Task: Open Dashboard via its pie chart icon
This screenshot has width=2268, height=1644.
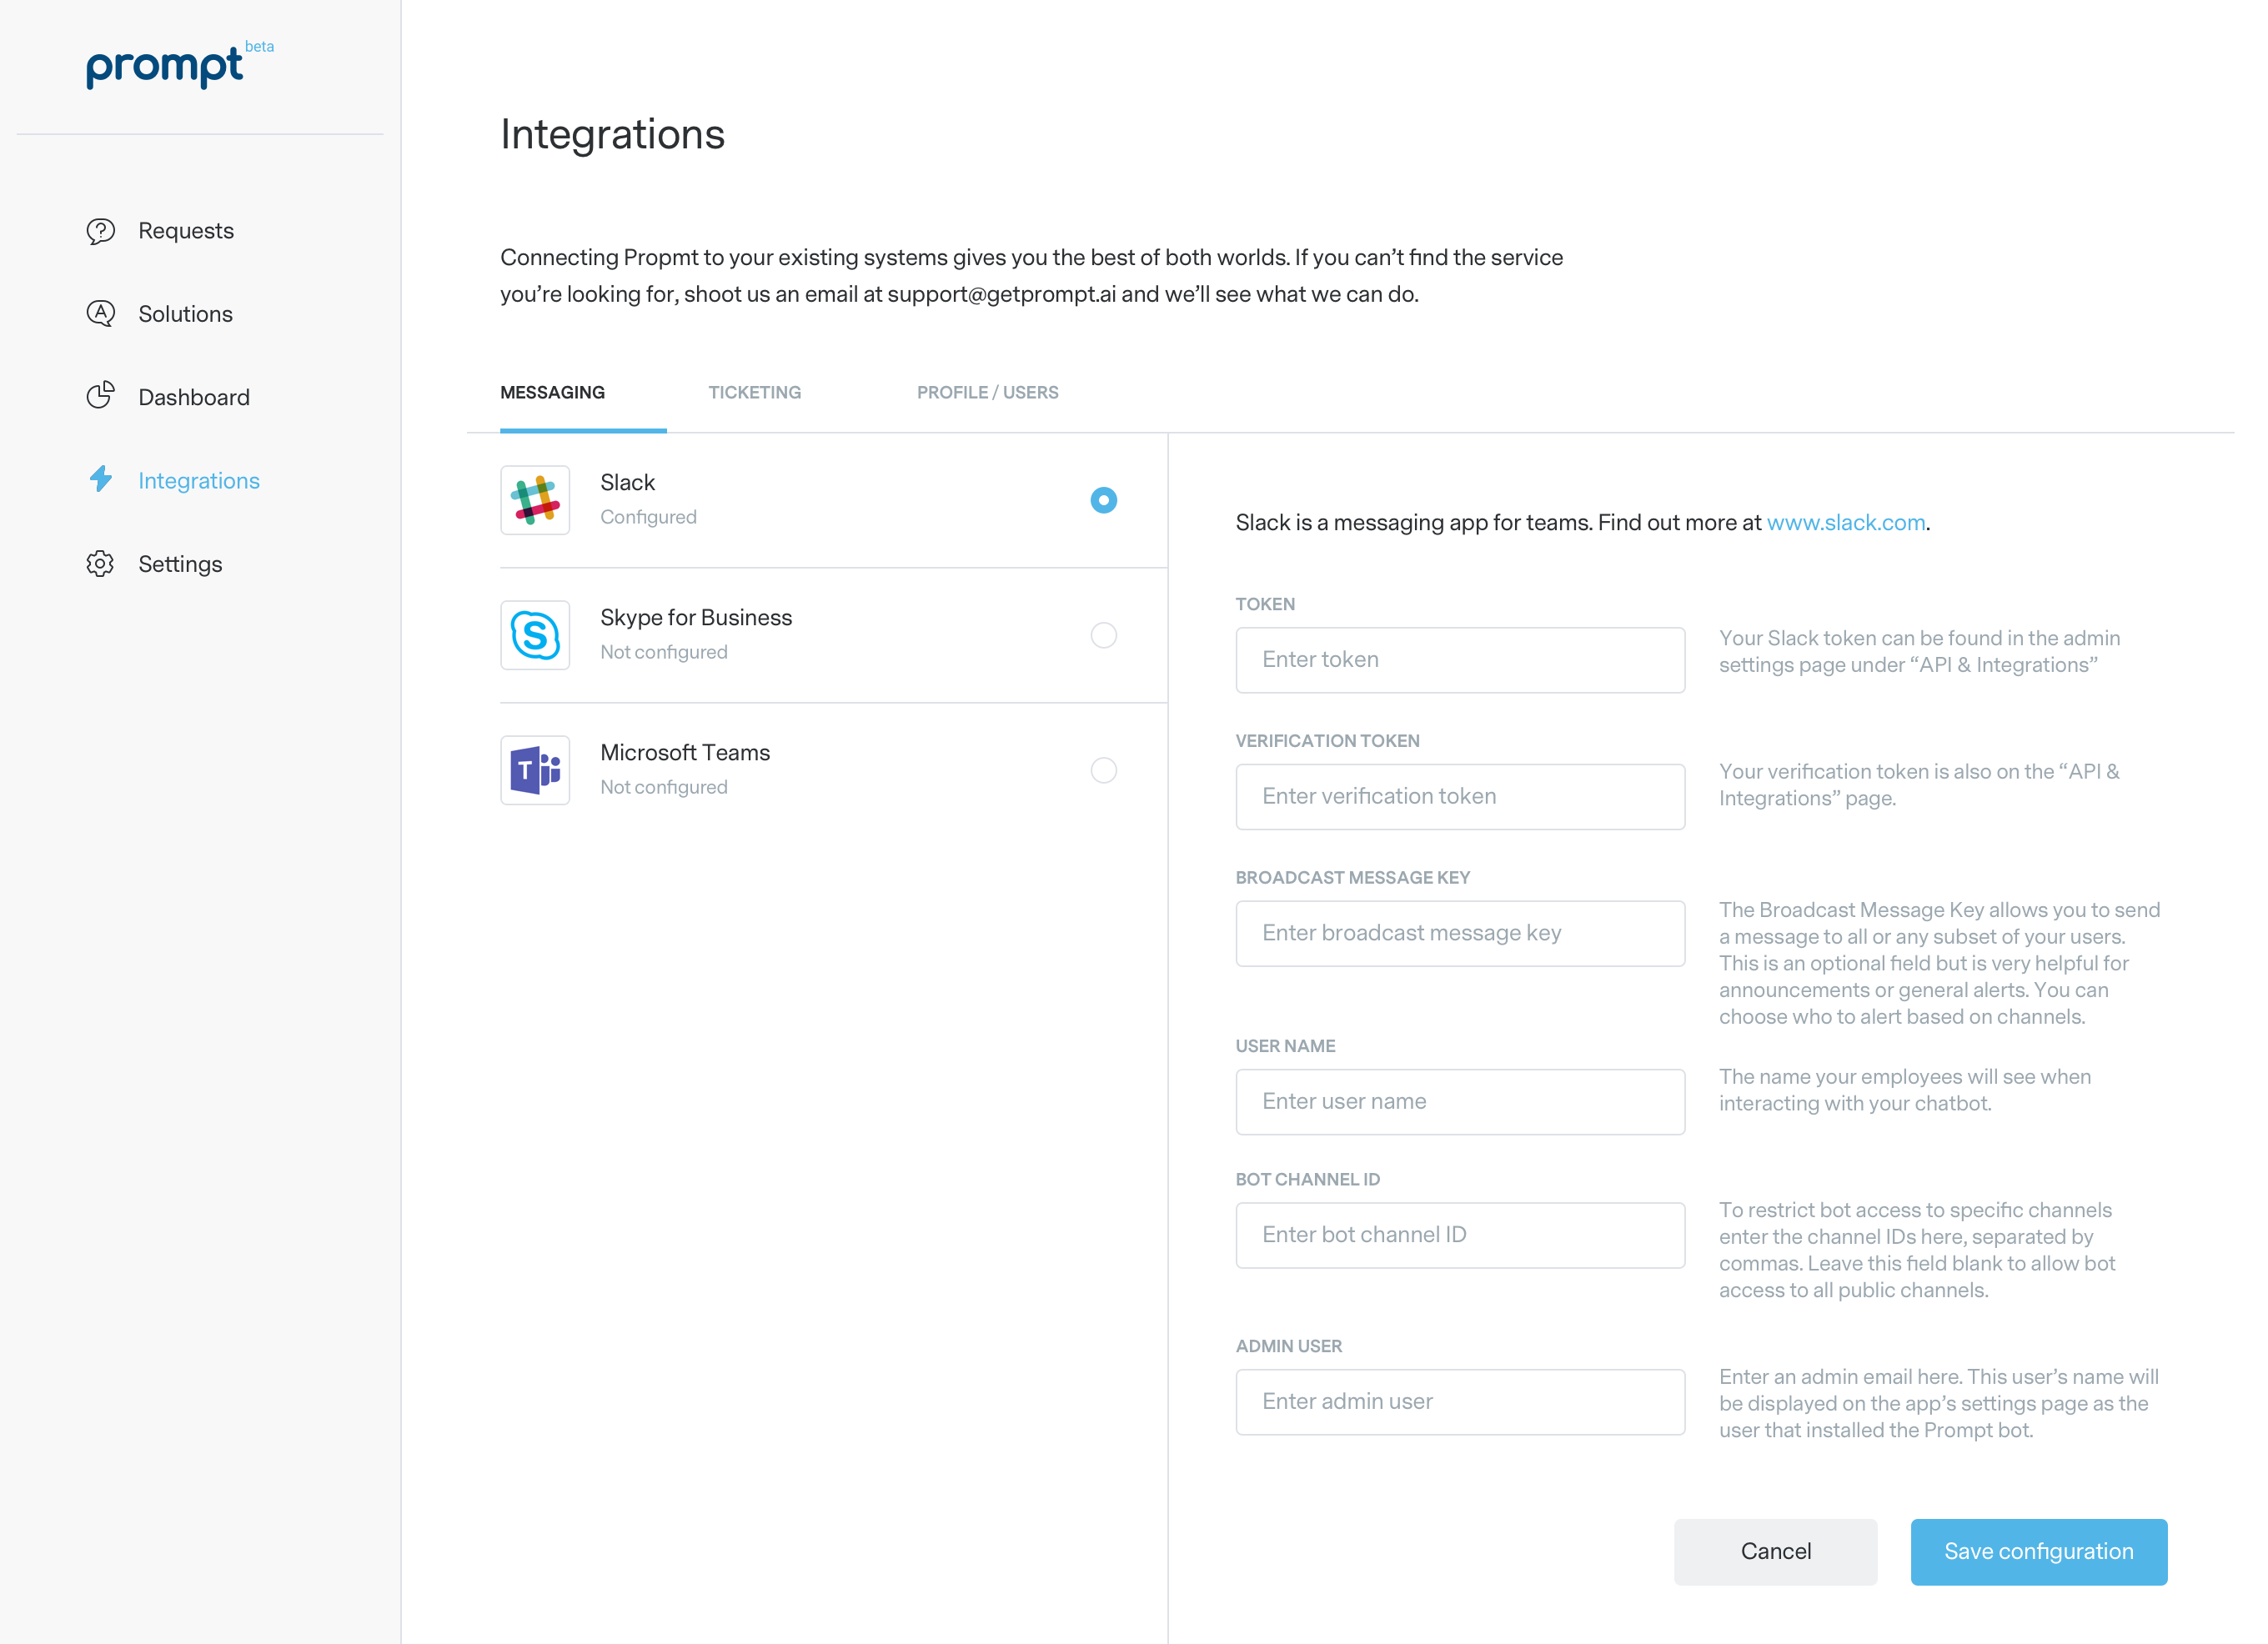Action: coord(100,396)
